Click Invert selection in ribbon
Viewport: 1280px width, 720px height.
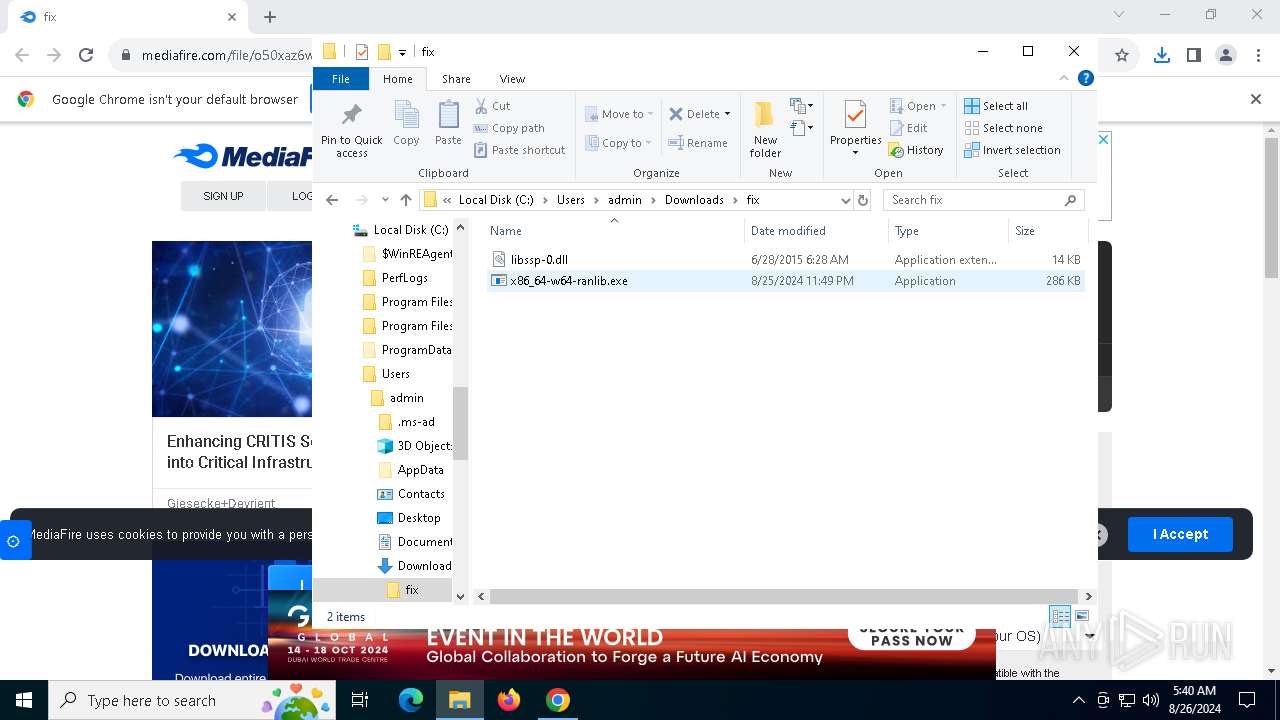point(1012,150)
